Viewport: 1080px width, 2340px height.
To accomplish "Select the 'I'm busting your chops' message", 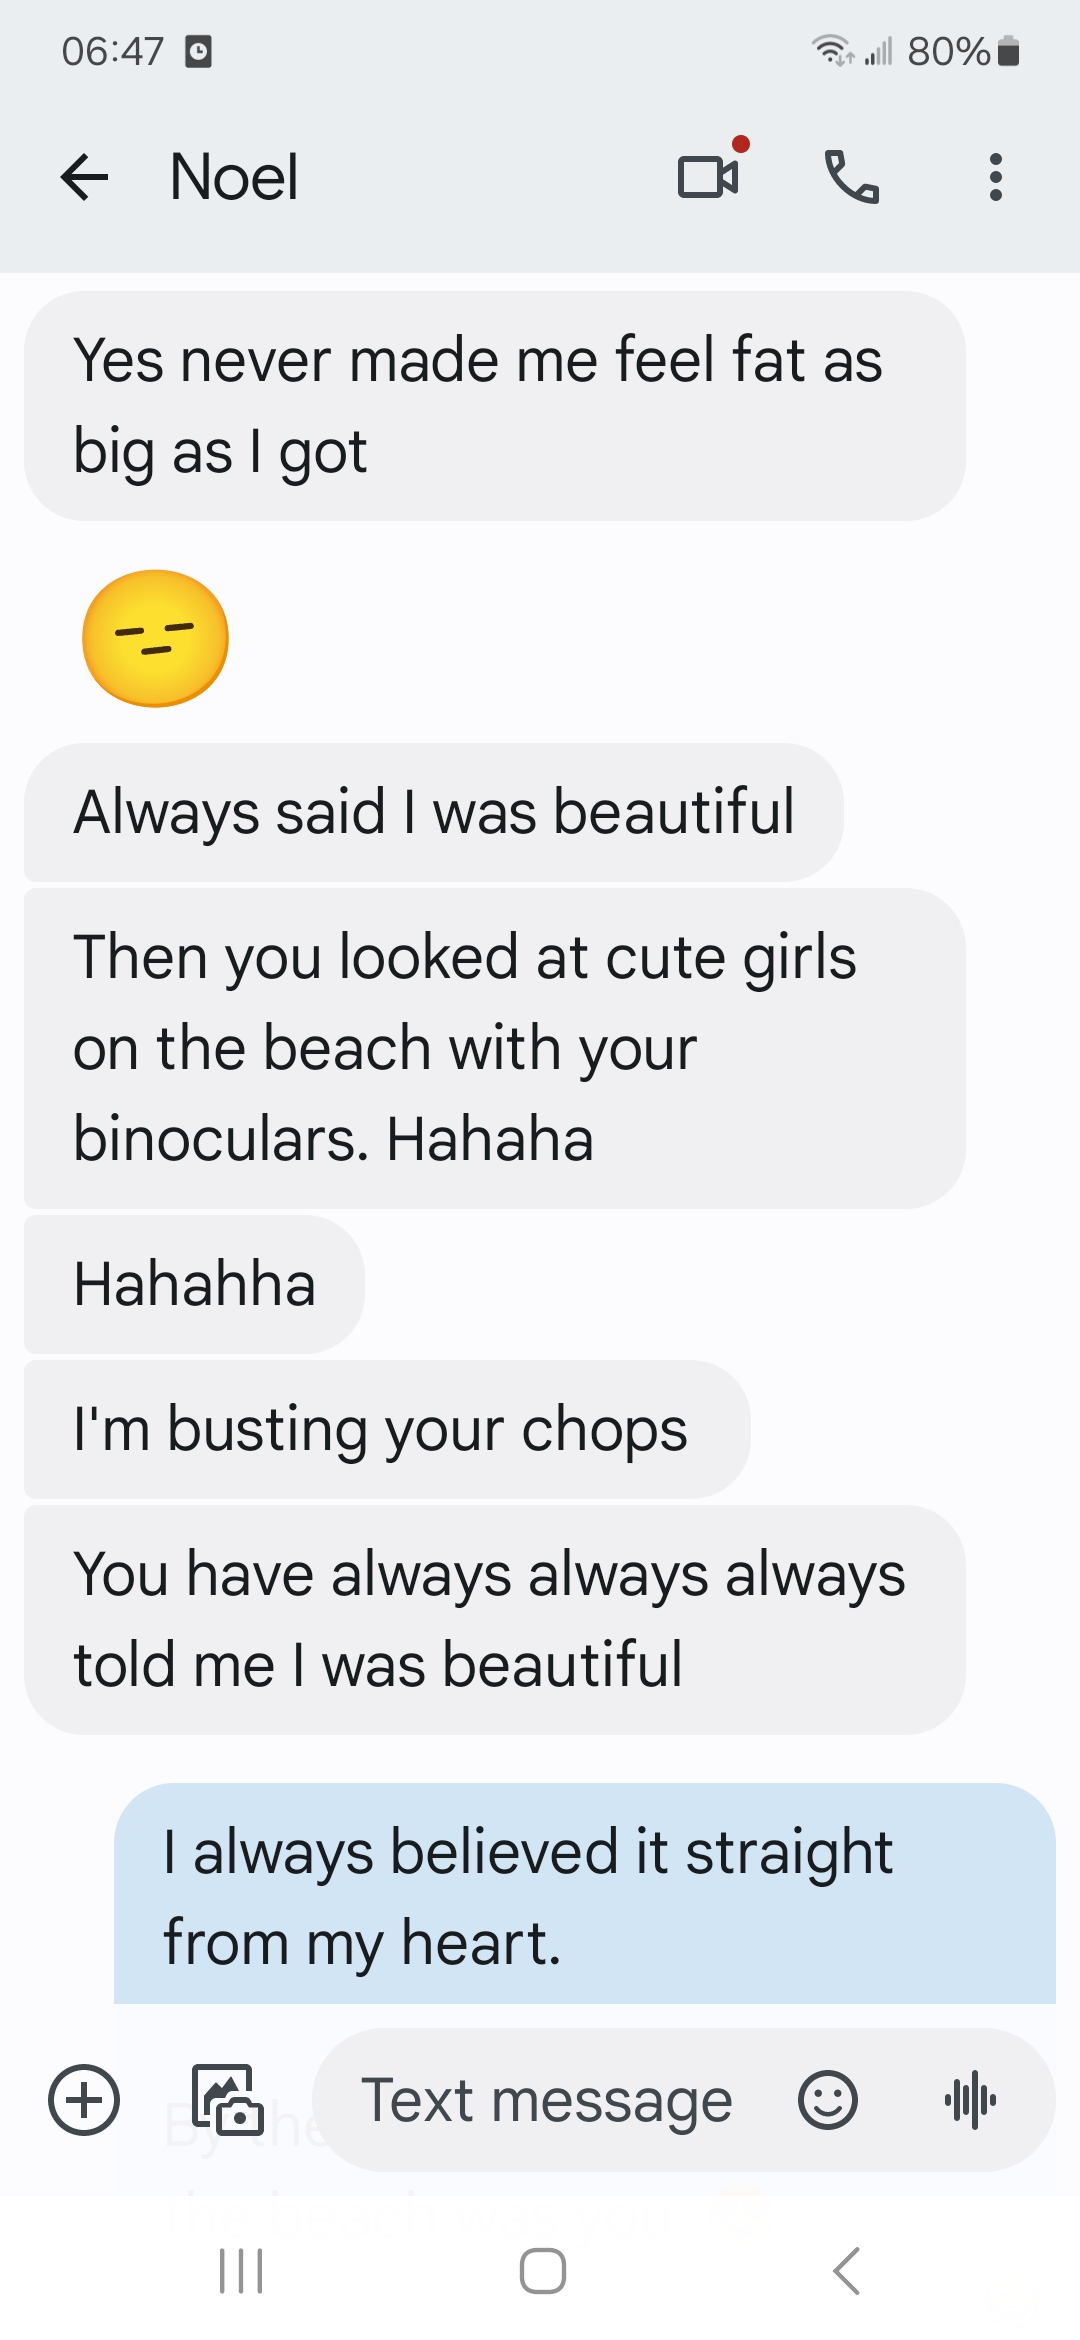I will pos(387,1429).
